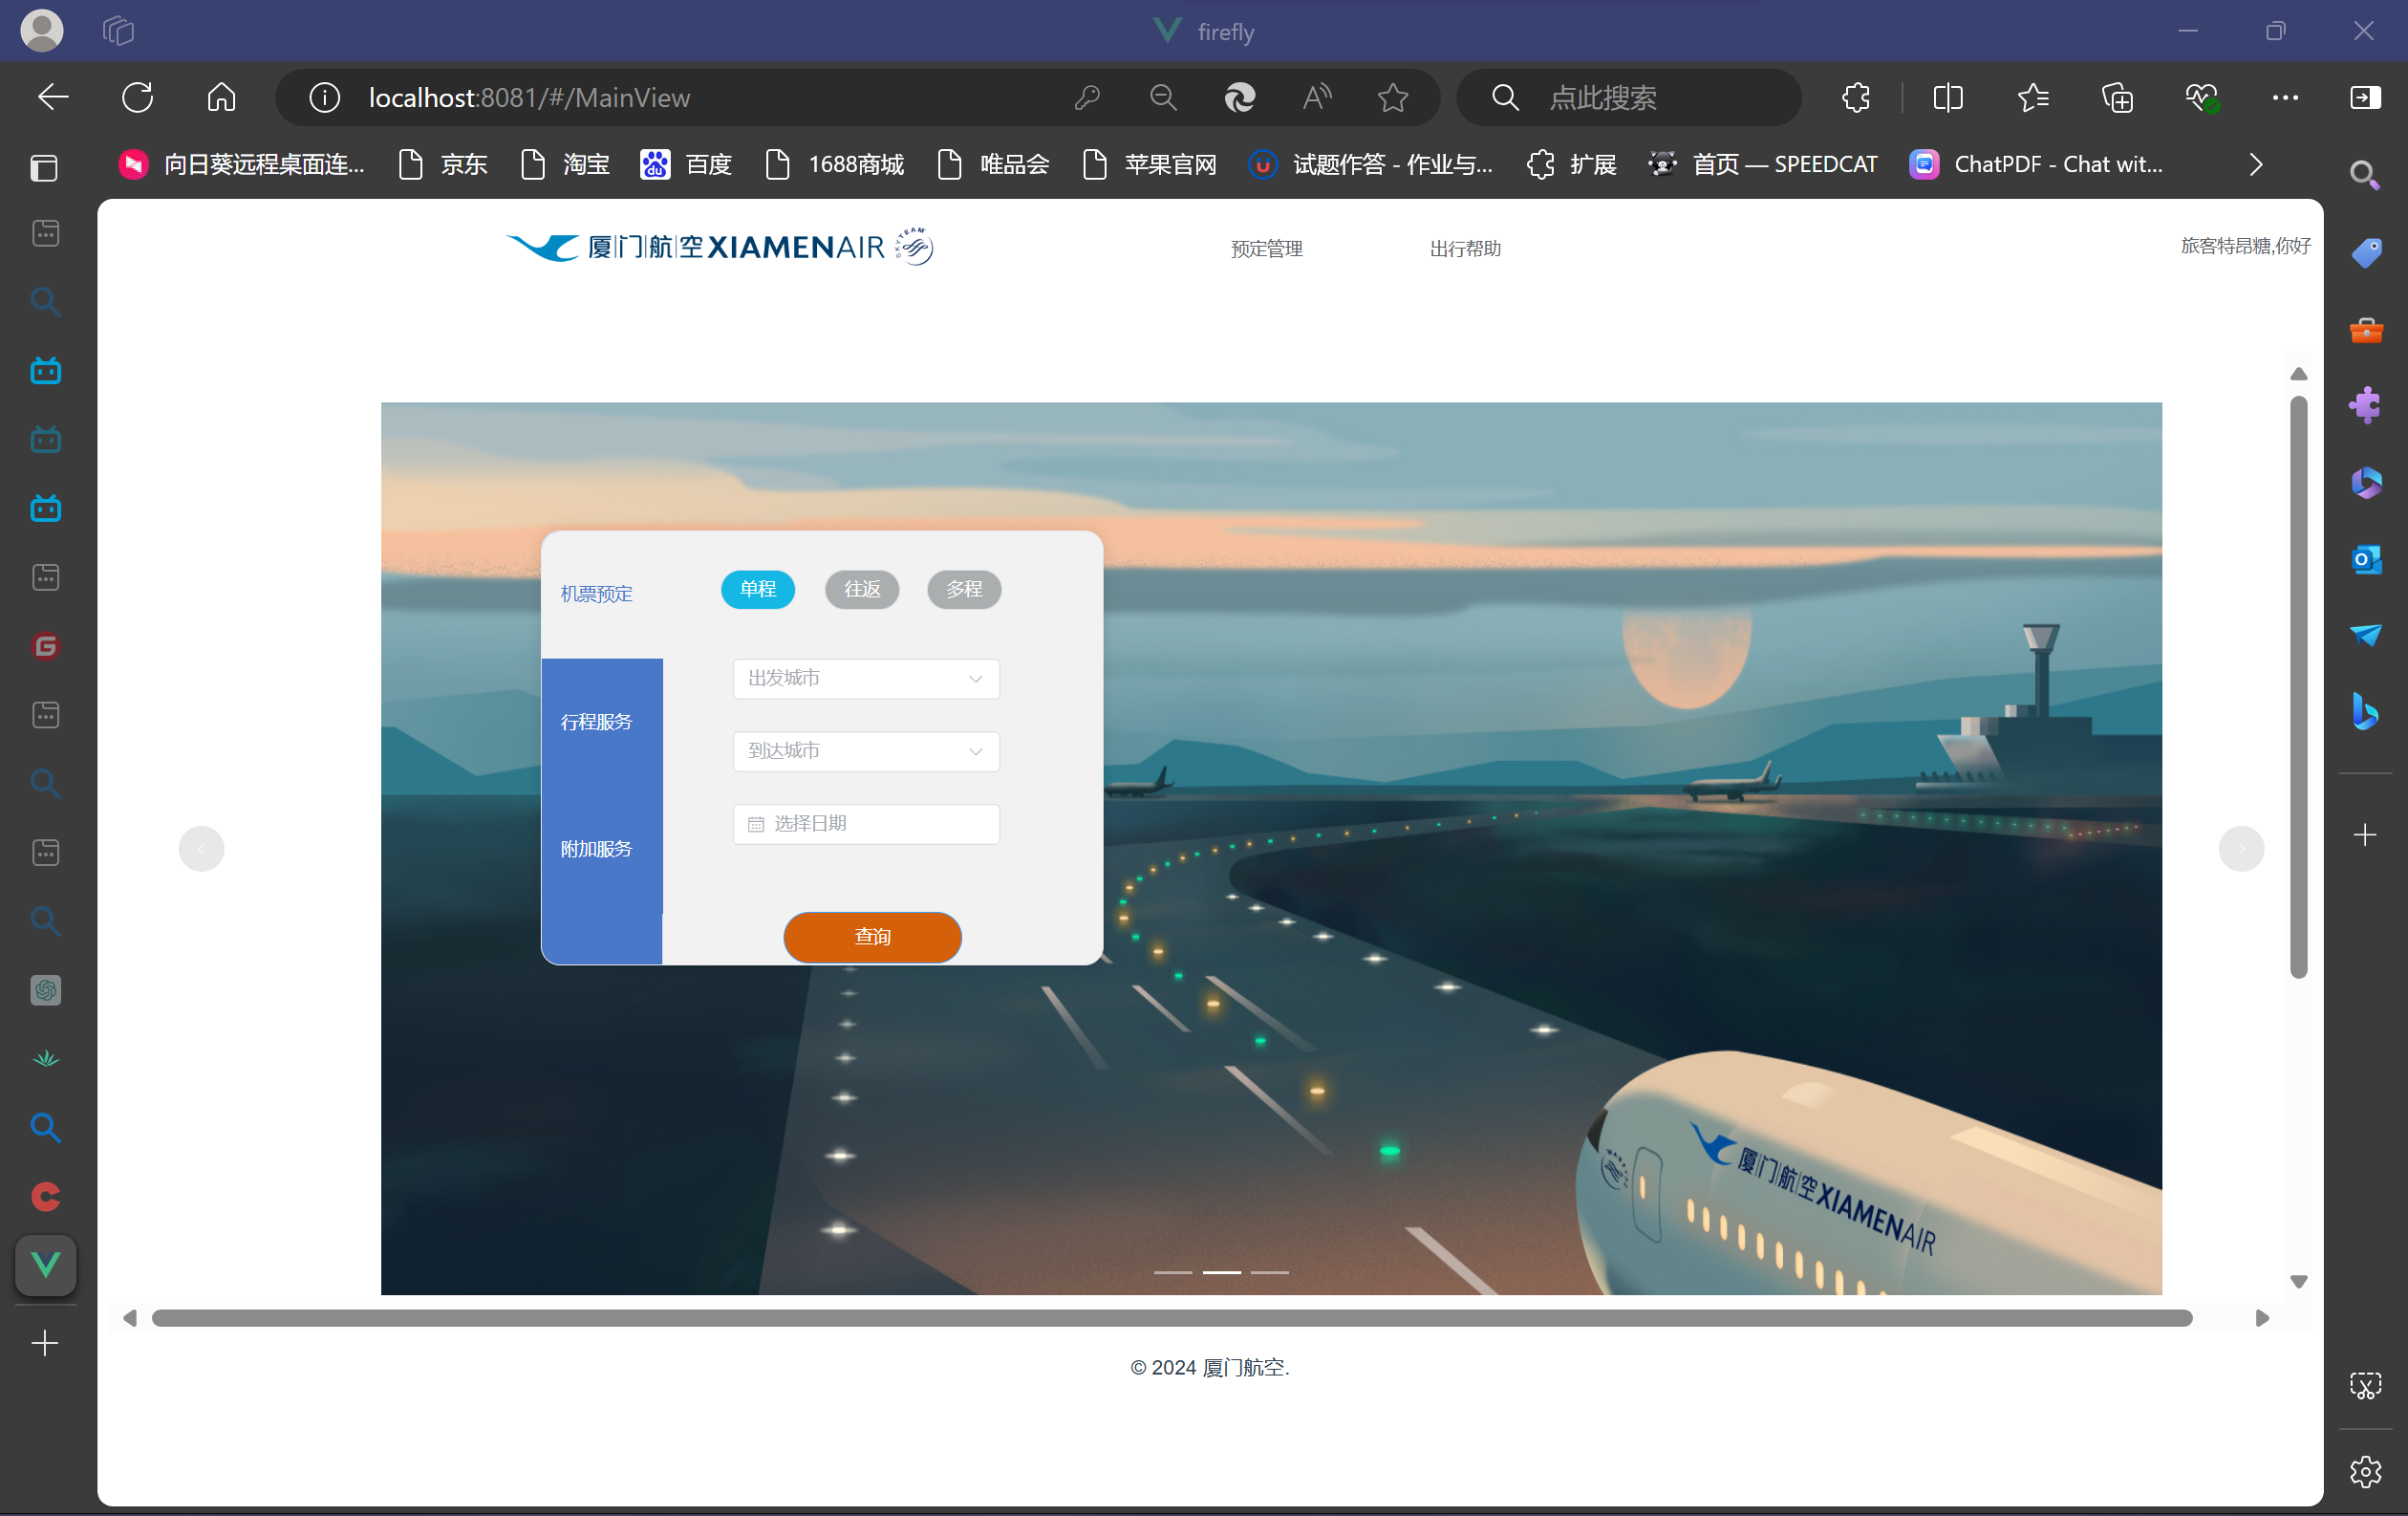This screenshot has height=1516, width=2408.
Task: Open the browser extensions puzzle icon
Action: [1856, 97]
